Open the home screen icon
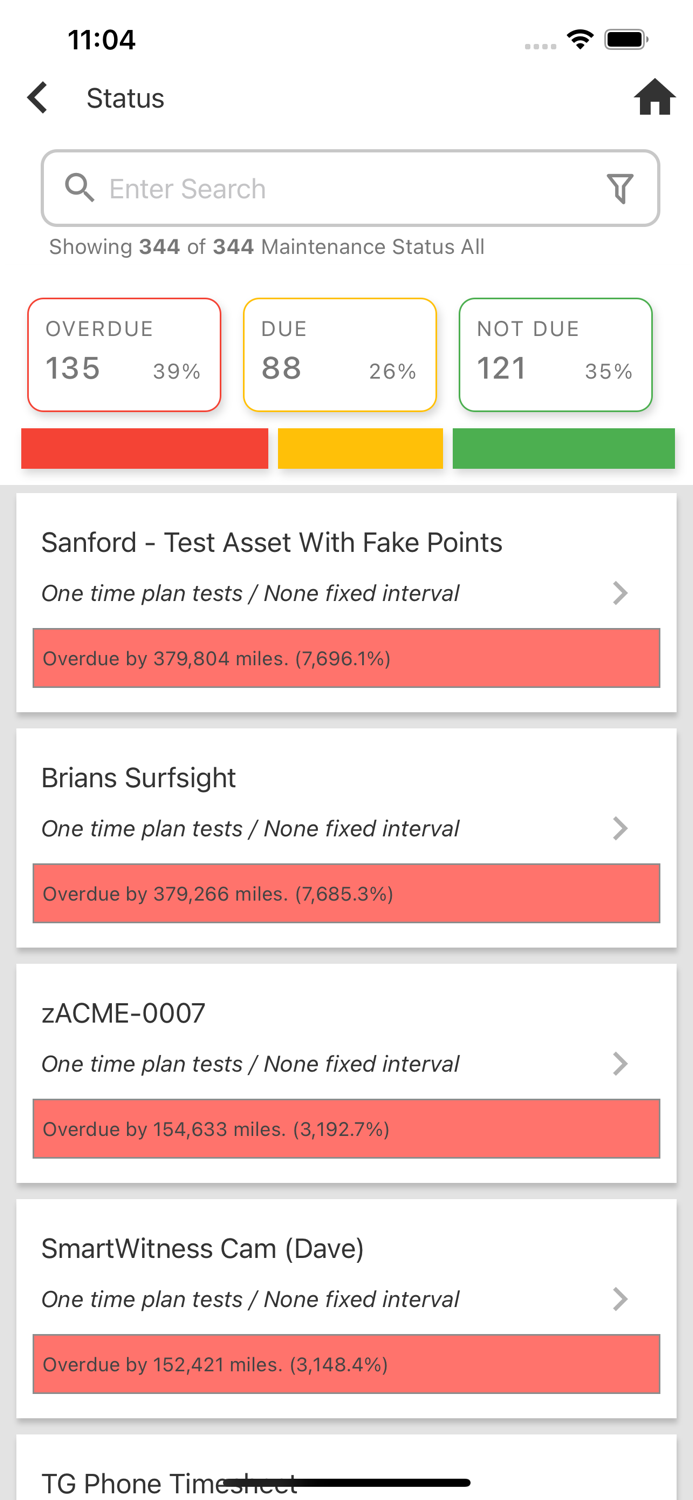 [x=654, y=98]
